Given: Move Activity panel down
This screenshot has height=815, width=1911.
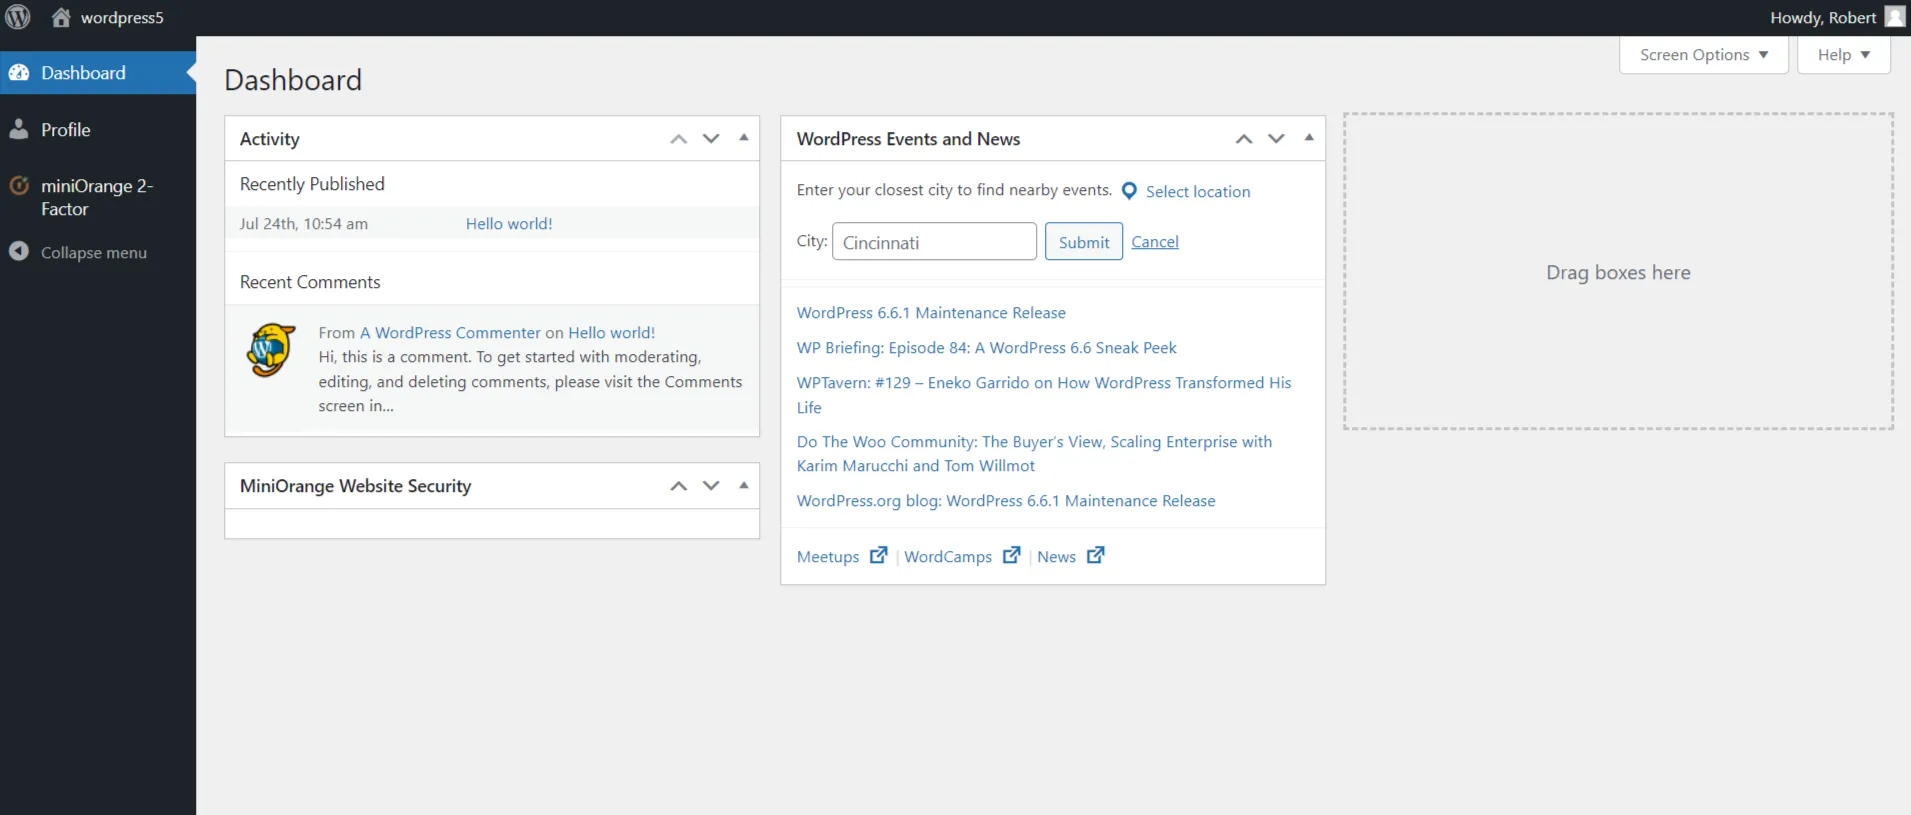Looking at the screenshot, I should (x=711, y=139).
